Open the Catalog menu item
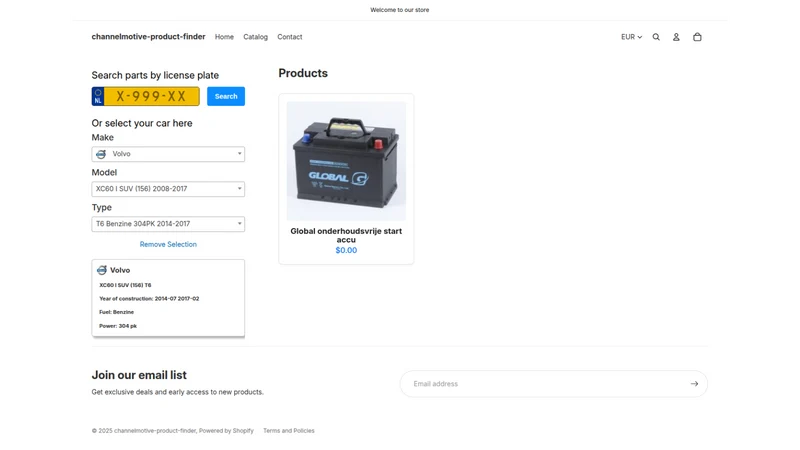The width and height of the screenshot is (800, 450). [255, 37]
